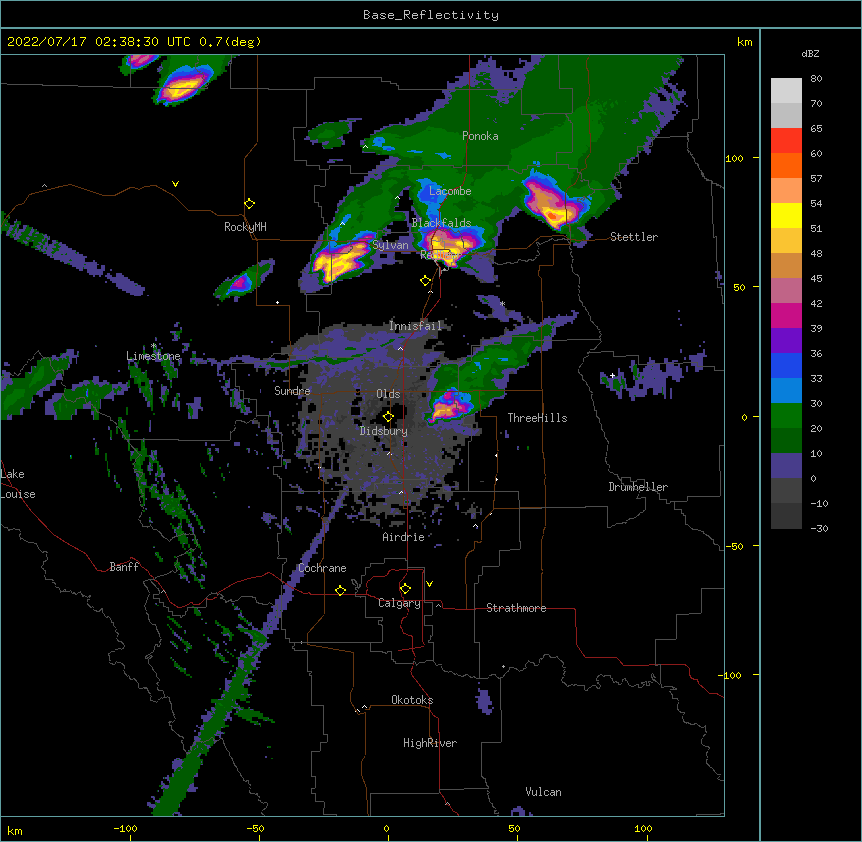The width and height of the screenshot is (862, 842).
Task: Select the Innisfail map label
Action: pyautogui.click(x=415, y=326)
